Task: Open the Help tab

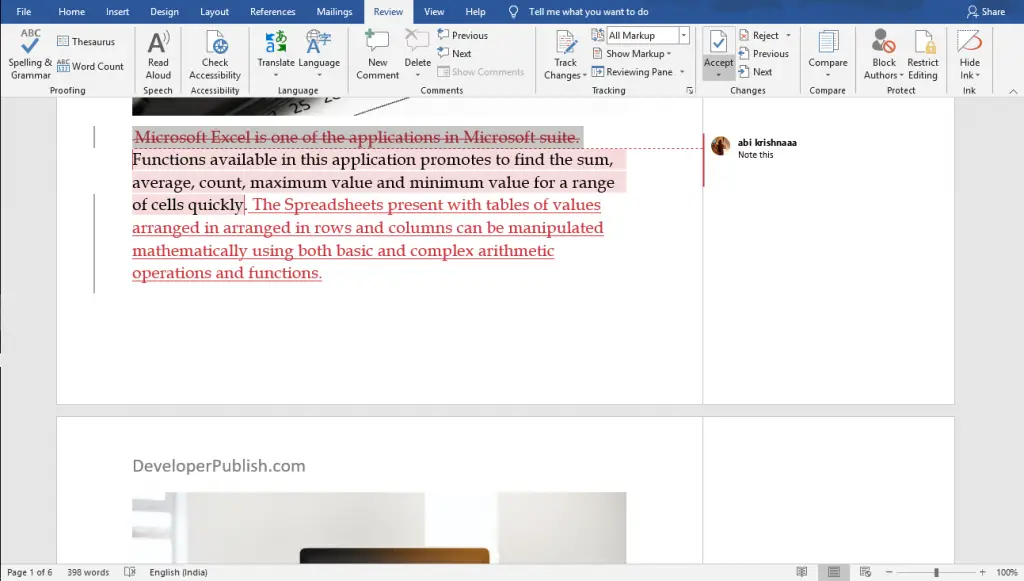Action: 475,12
